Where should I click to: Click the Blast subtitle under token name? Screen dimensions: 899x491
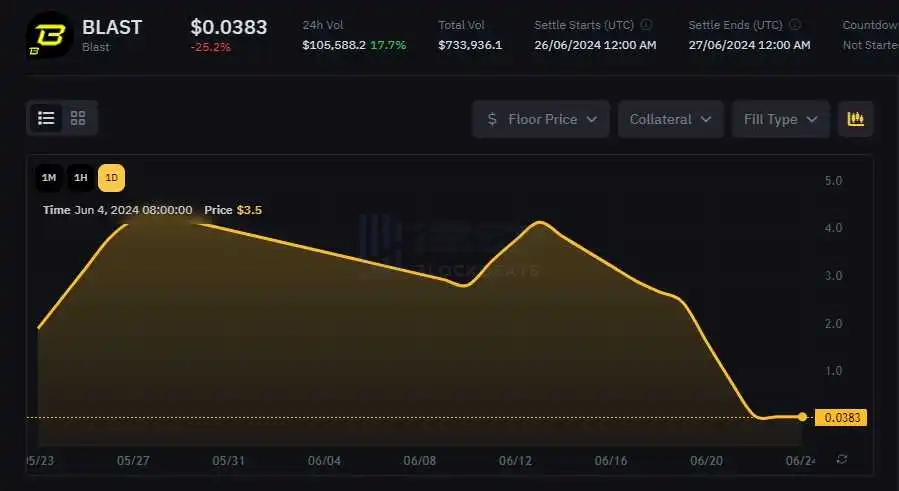96,47
